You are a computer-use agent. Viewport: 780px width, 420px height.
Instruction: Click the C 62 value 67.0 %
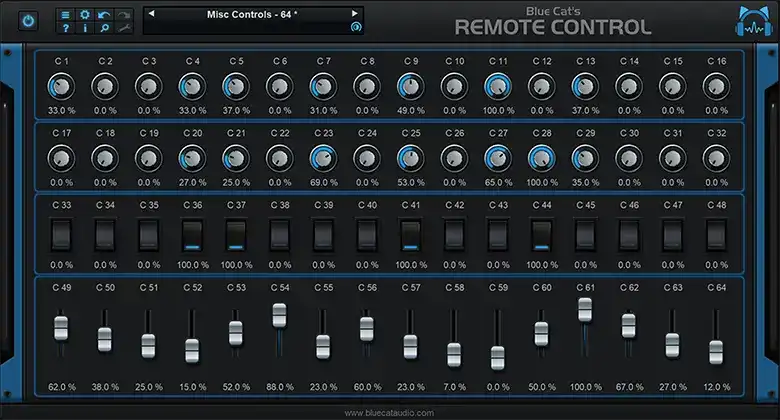click(629, 387)
